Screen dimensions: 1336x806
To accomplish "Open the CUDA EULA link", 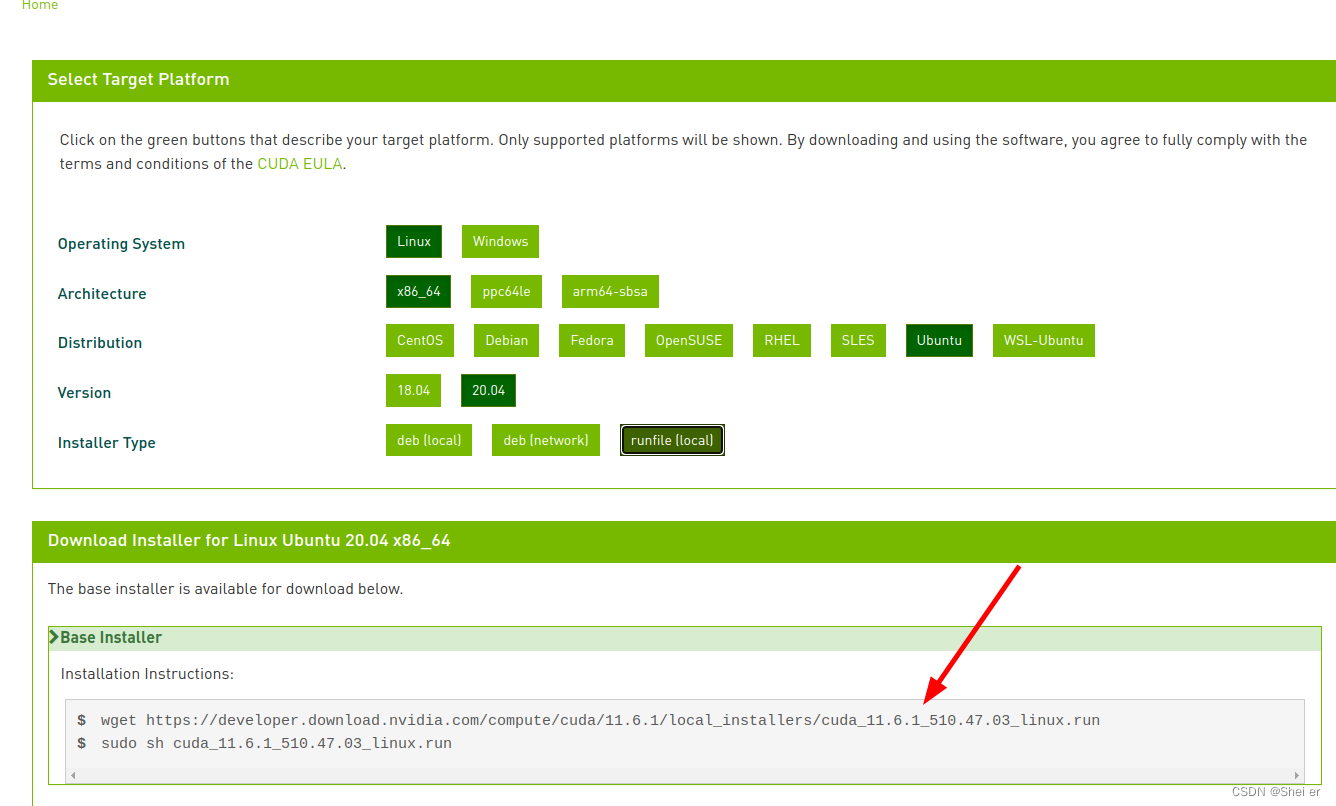I will click(x=301, y=164).
